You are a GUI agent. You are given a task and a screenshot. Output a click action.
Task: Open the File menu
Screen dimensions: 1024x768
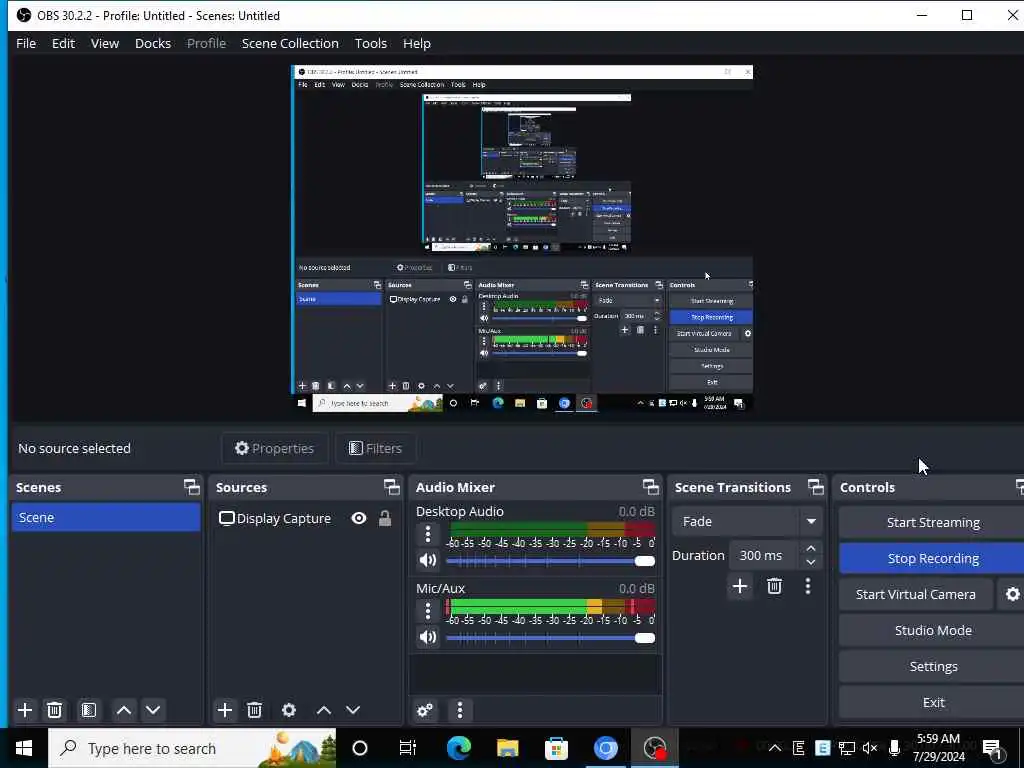tap(26, 43)
